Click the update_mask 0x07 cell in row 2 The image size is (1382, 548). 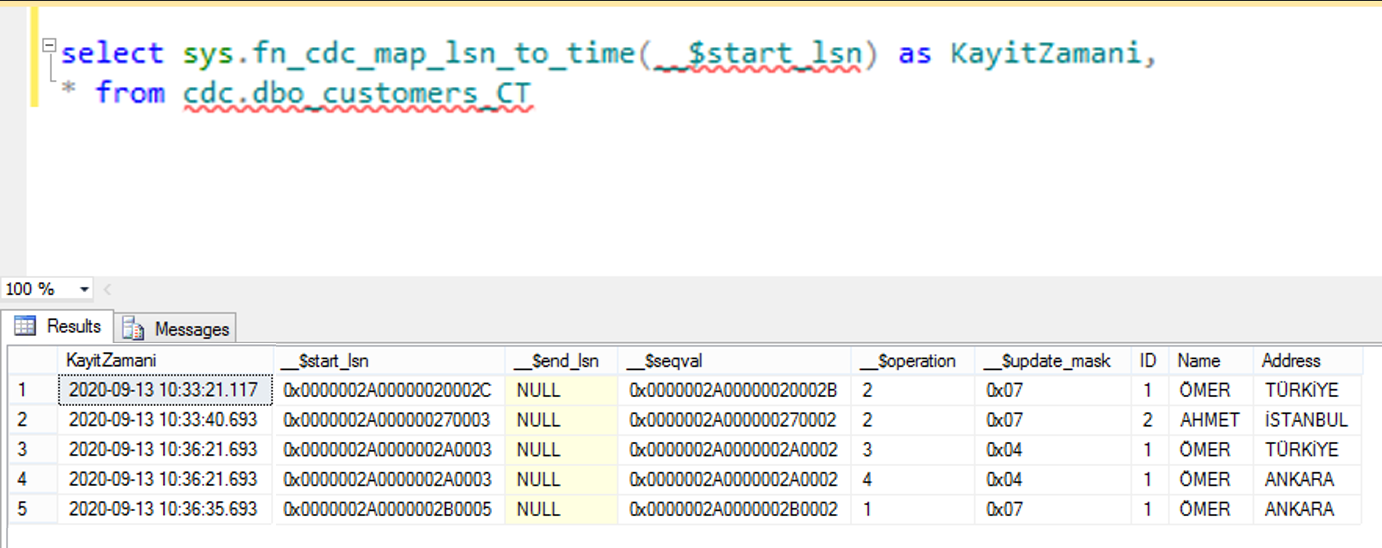tap(1053, 420)
